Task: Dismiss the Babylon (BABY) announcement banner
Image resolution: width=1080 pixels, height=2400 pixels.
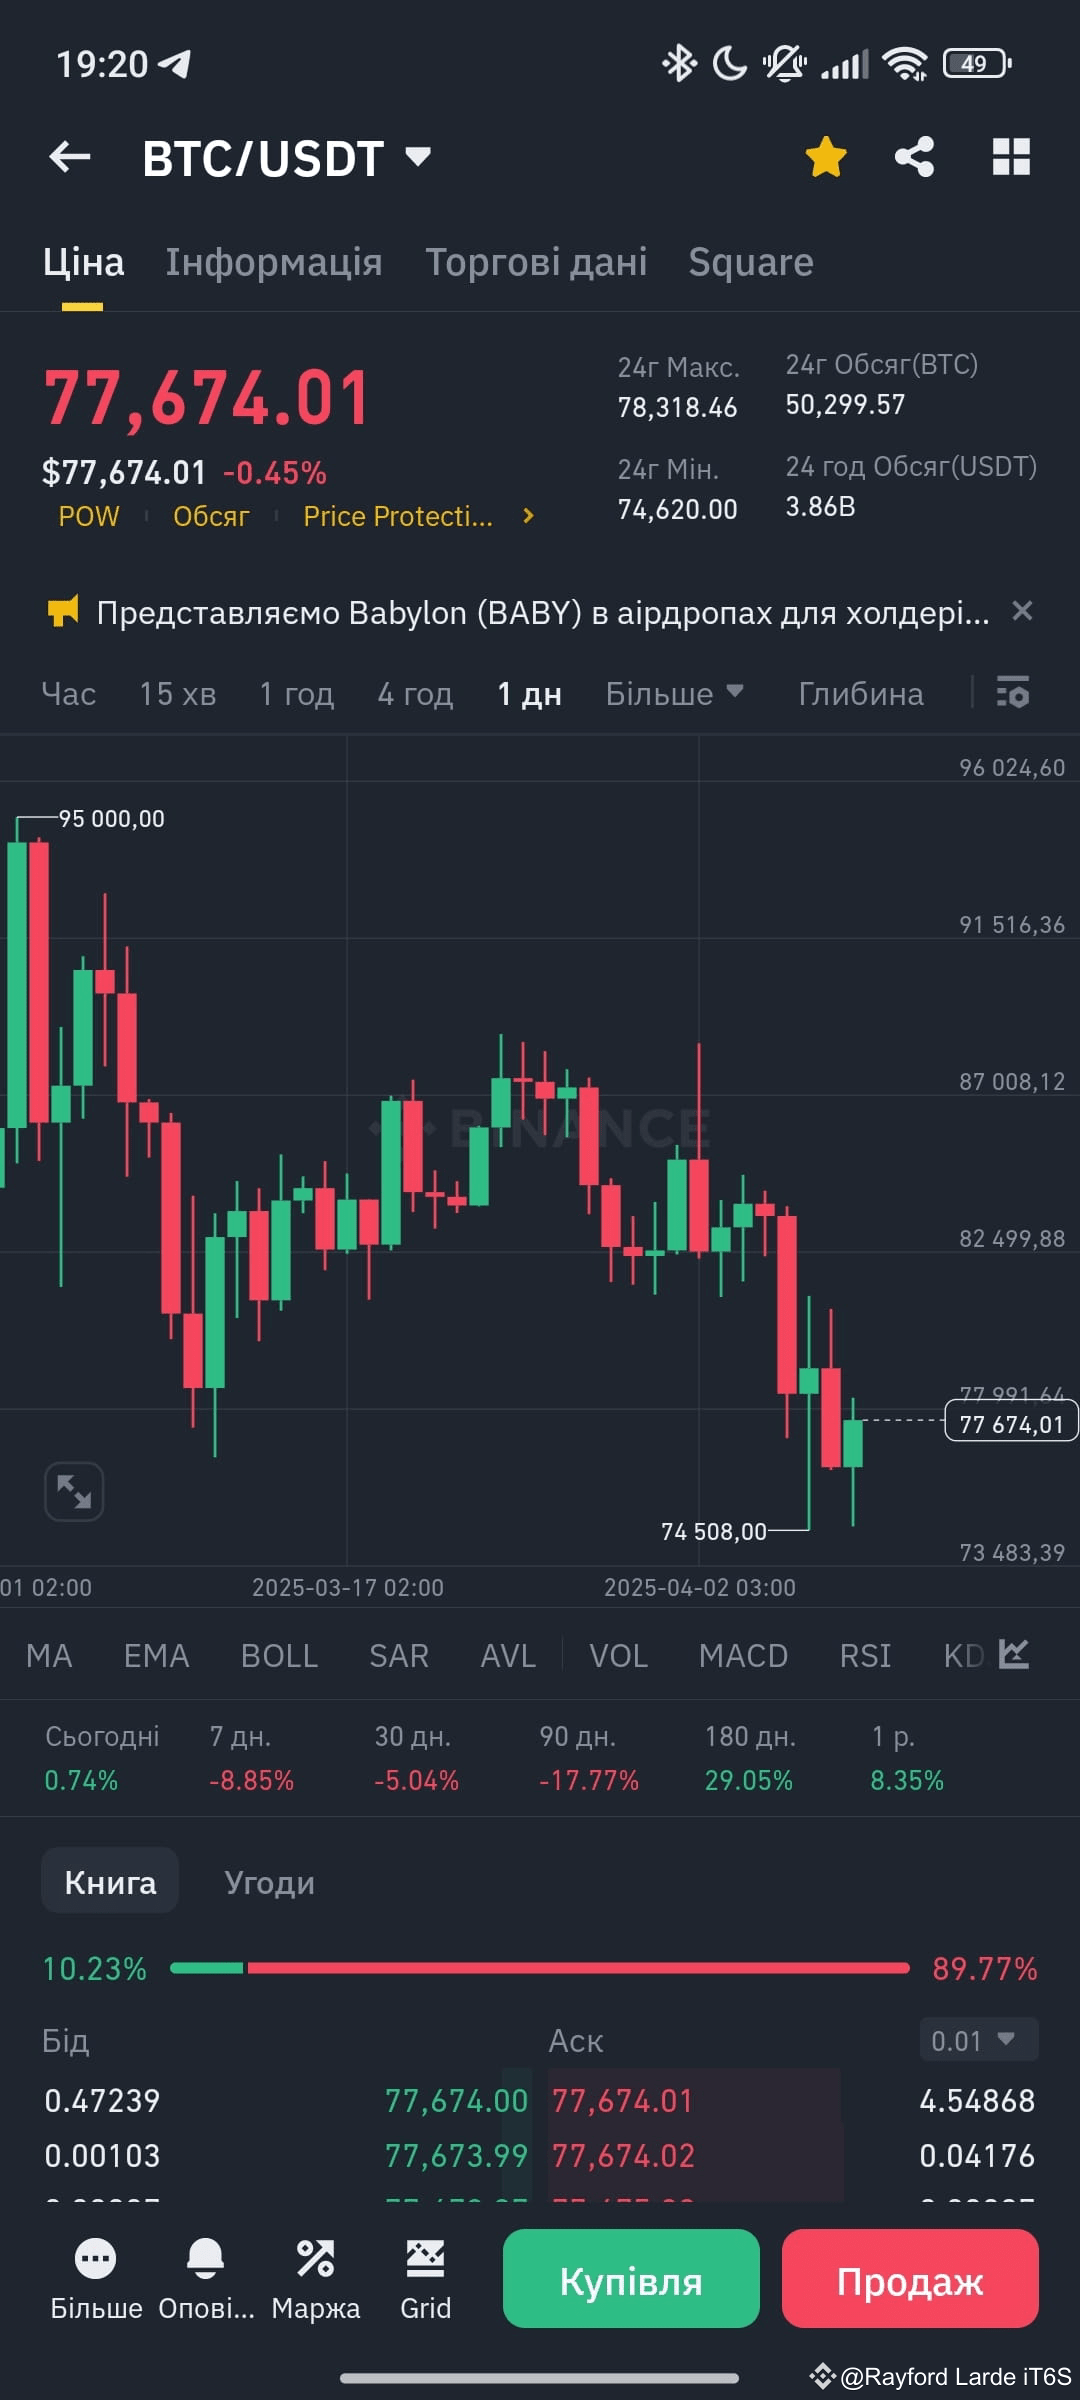Action: point(1022,611)
